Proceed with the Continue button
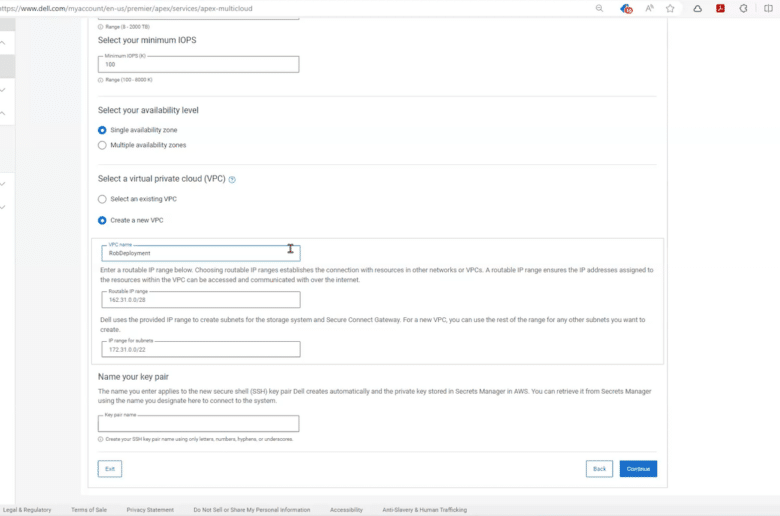780x516 pixels. pos(638,469)
